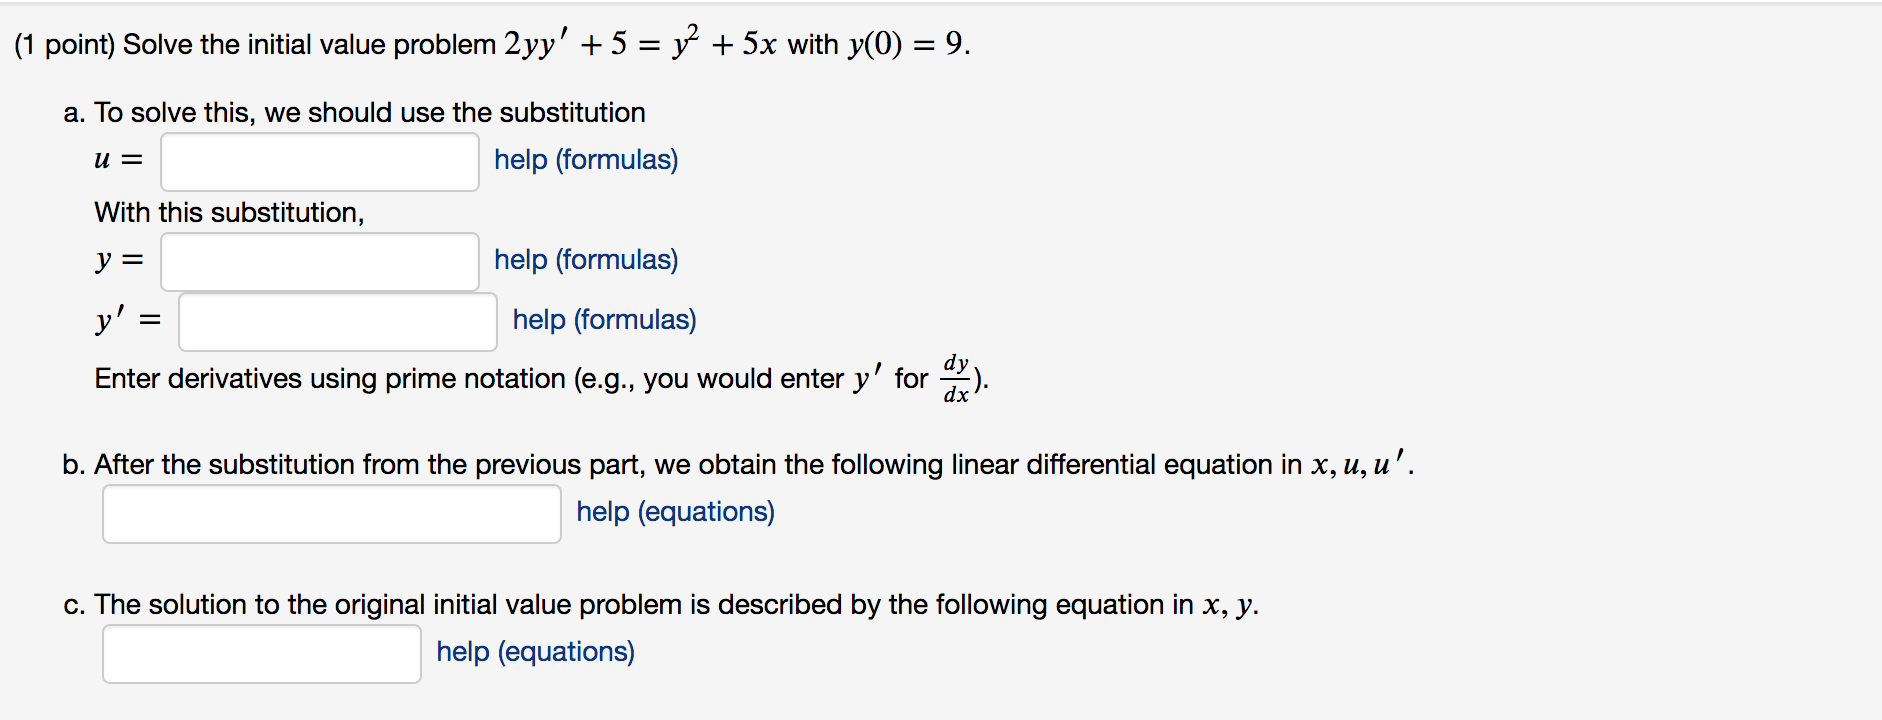Click the y = expression input field
The image size is (1882, 720).
tap(318, 261)
